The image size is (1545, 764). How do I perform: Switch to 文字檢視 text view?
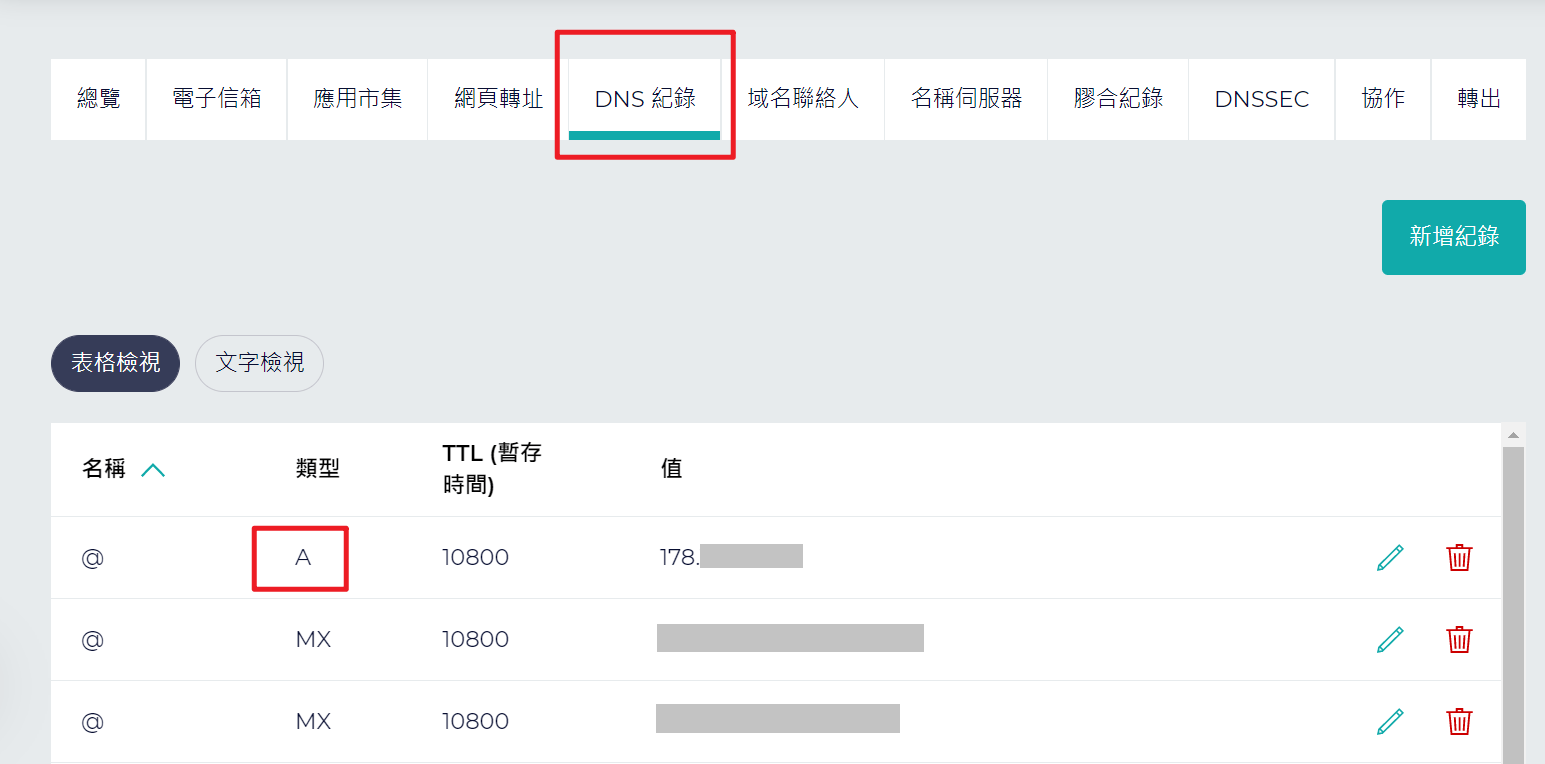point(259,363)
